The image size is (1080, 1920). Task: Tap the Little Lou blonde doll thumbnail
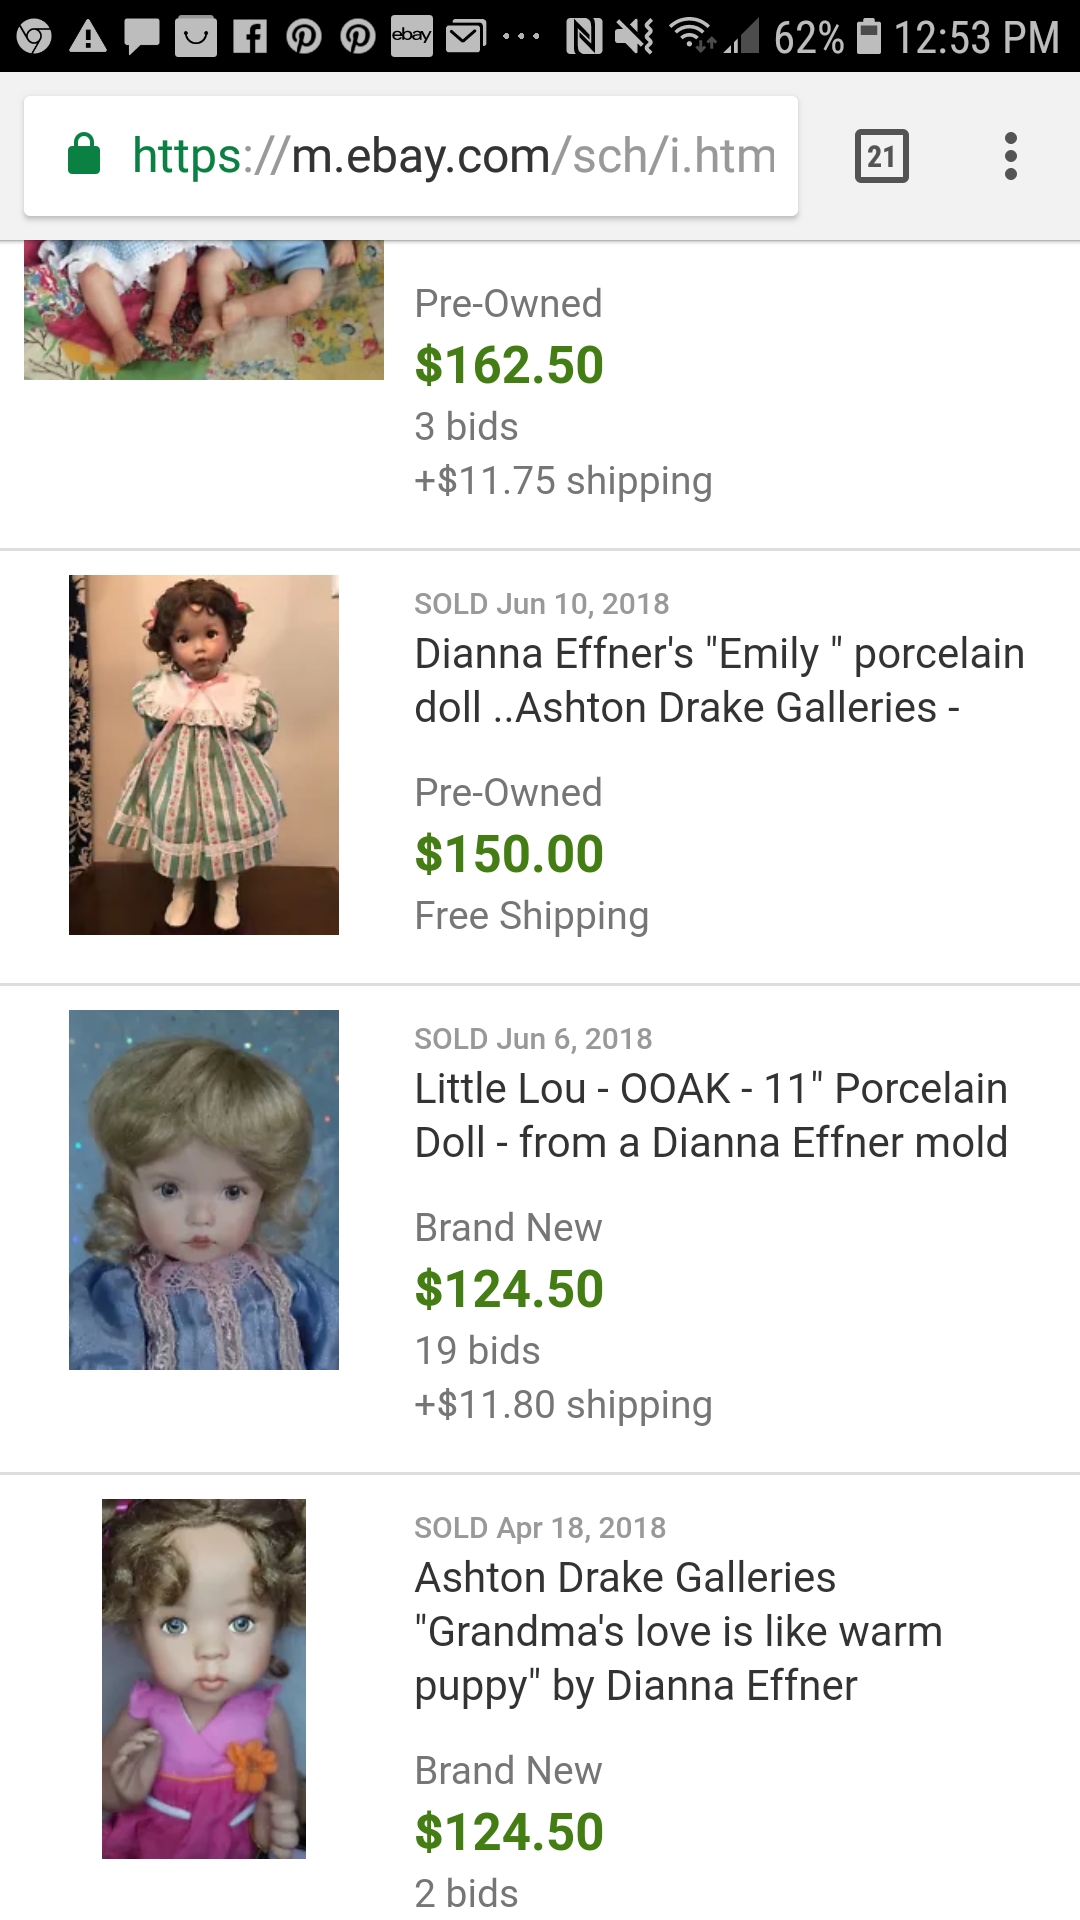point(204,1190)
